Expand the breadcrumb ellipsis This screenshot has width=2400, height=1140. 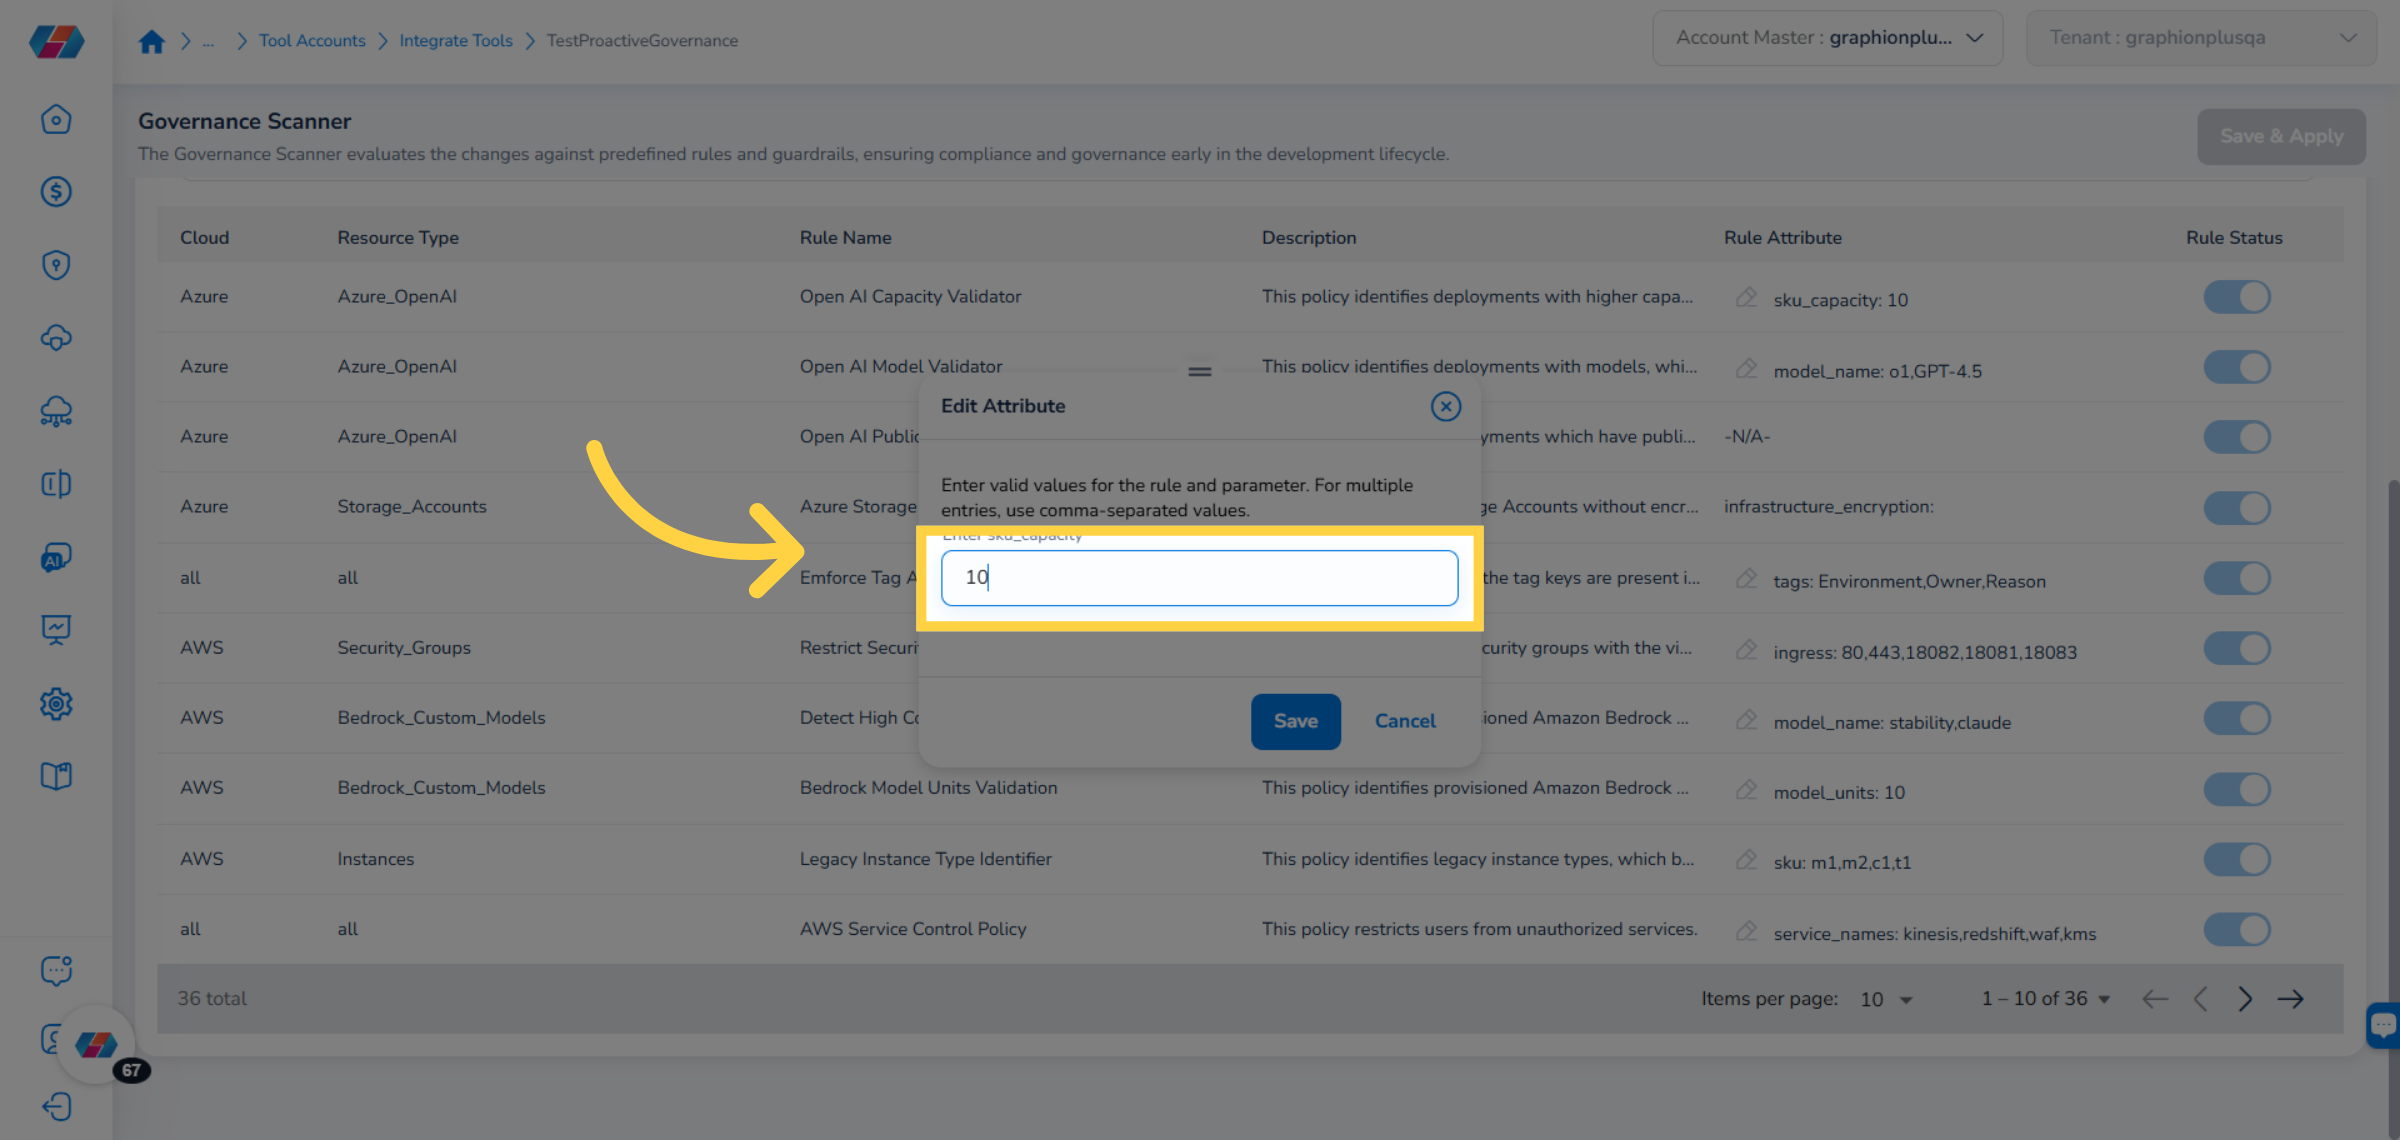pos(208,41)
